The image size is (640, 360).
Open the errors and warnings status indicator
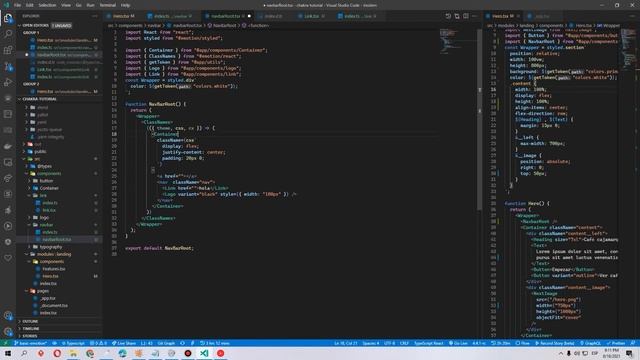[x=98, y=343]
